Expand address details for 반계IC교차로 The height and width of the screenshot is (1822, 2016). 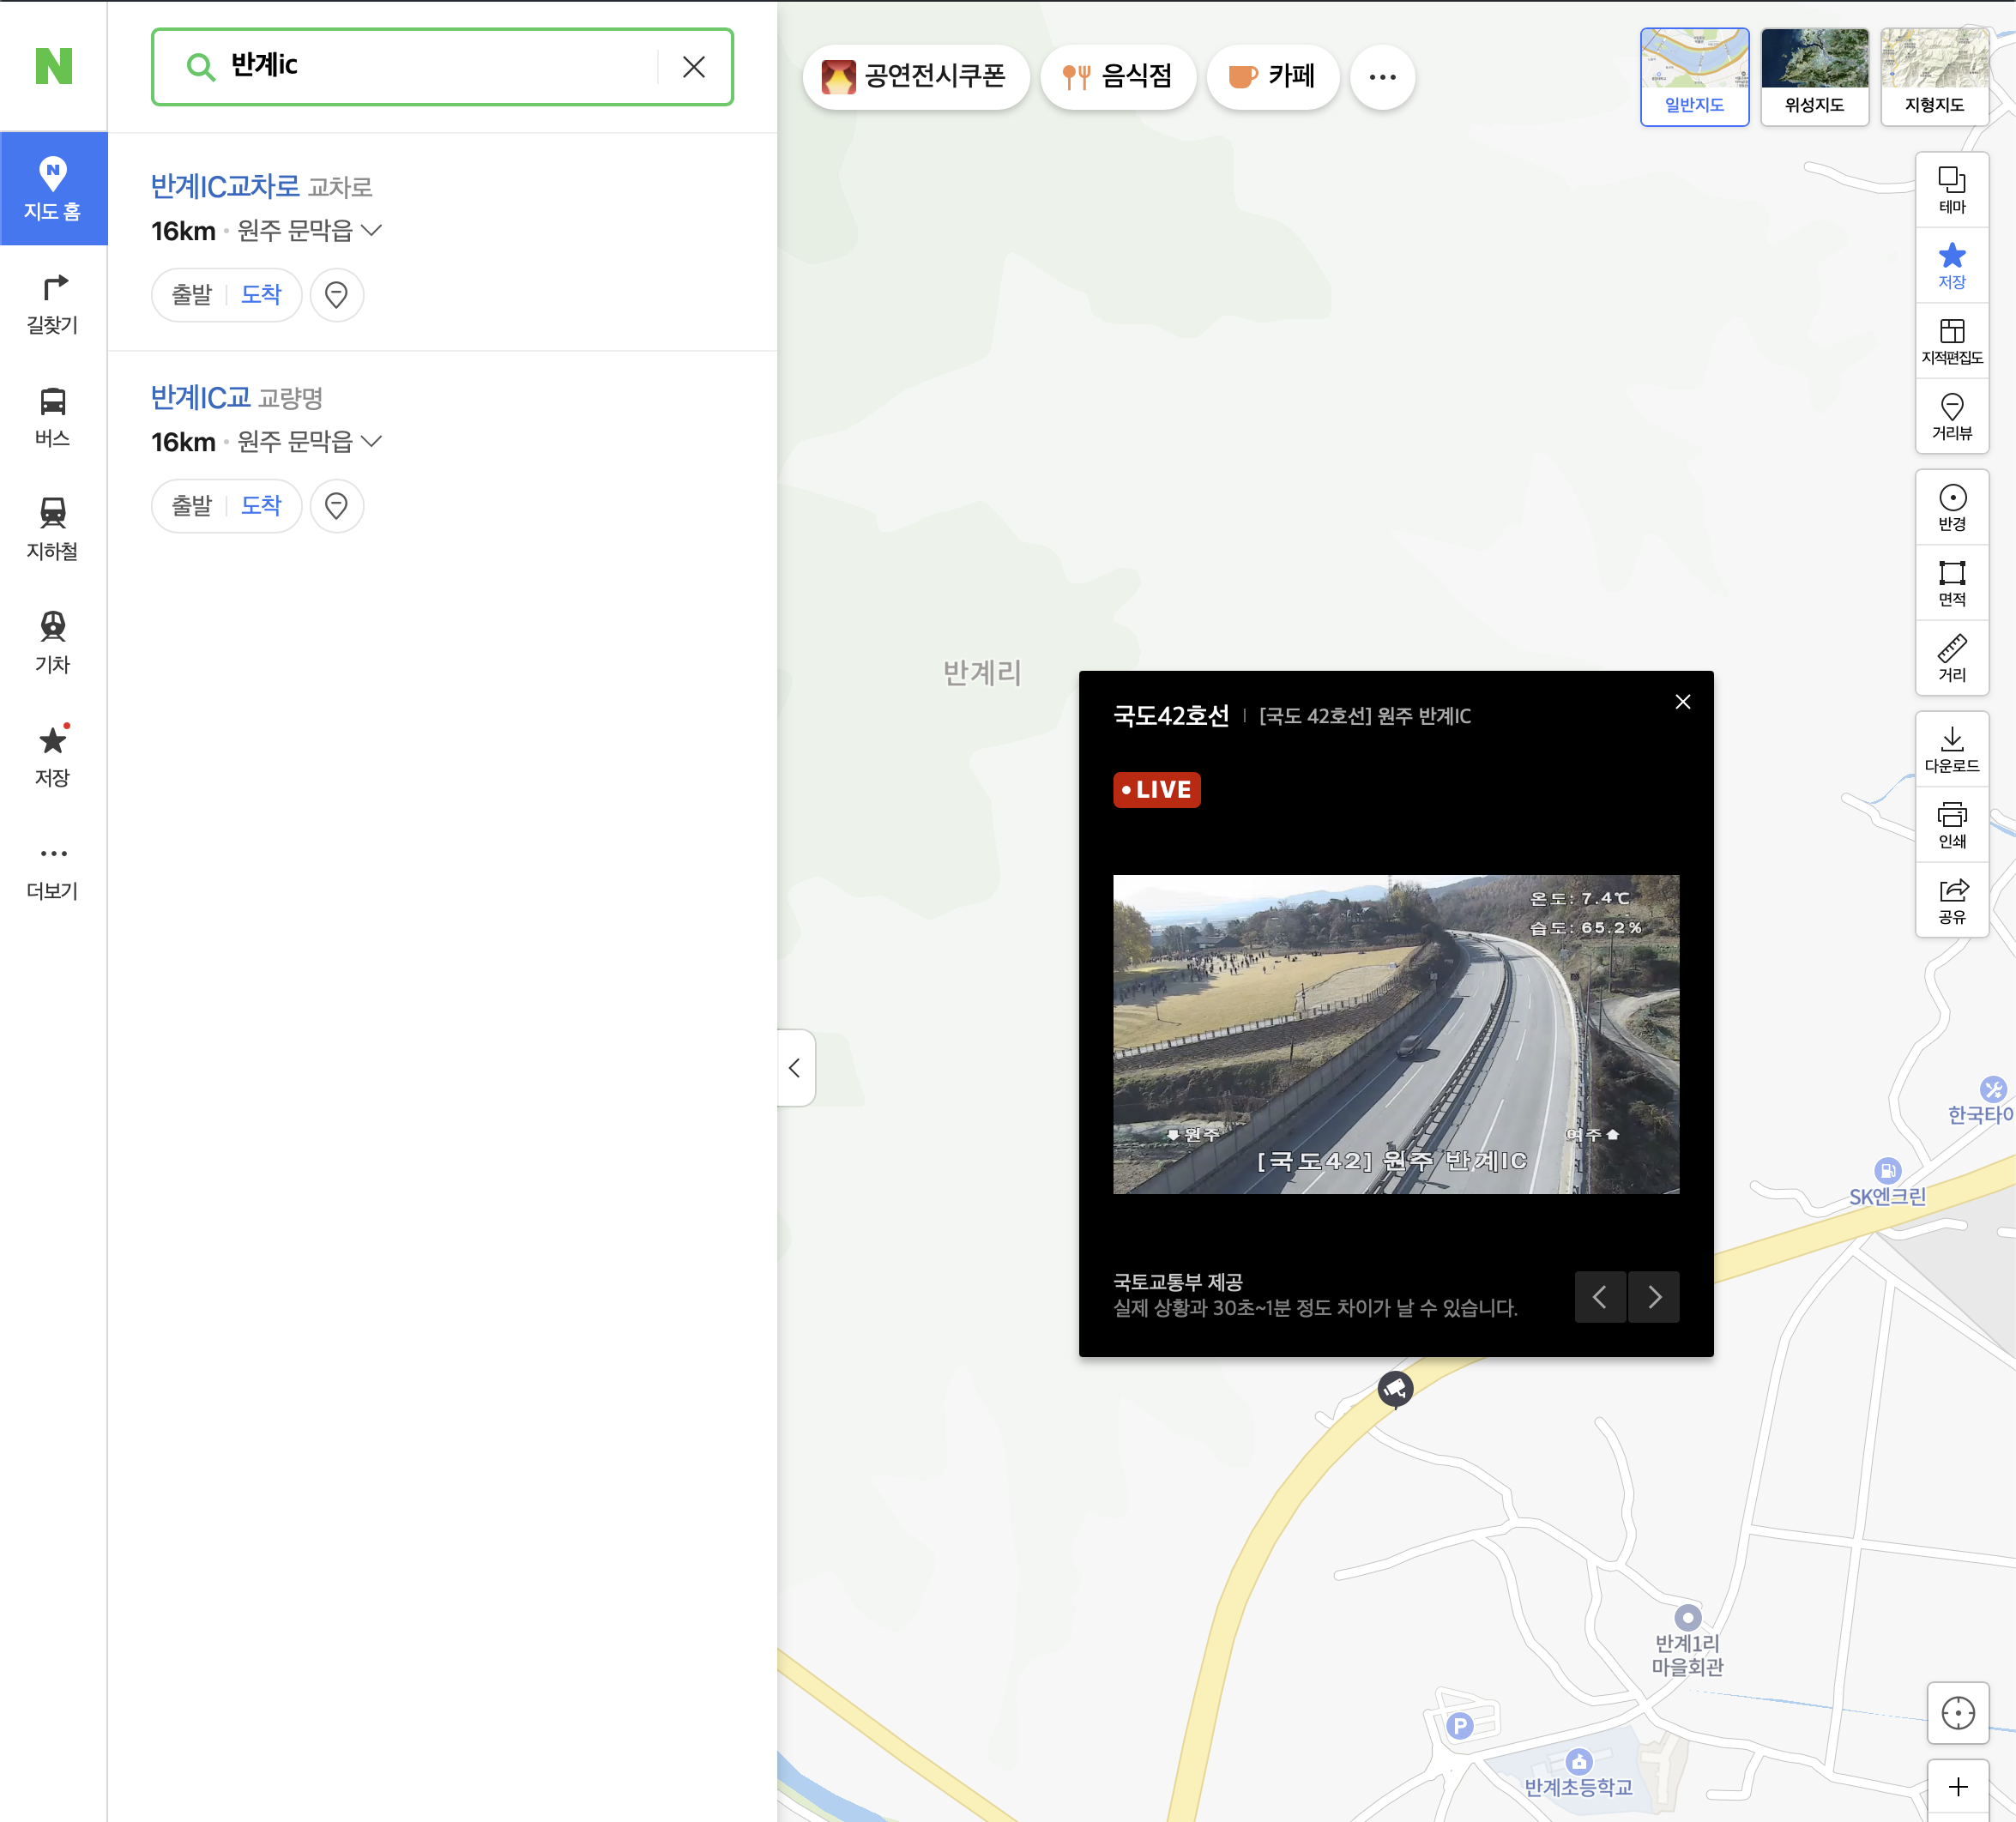(x=372, y=231)
